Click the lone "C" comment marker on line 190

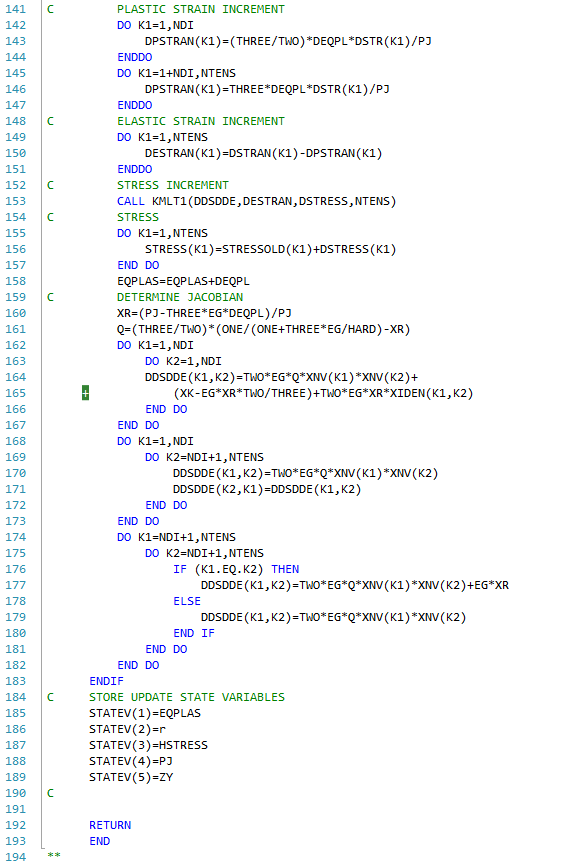50,794
